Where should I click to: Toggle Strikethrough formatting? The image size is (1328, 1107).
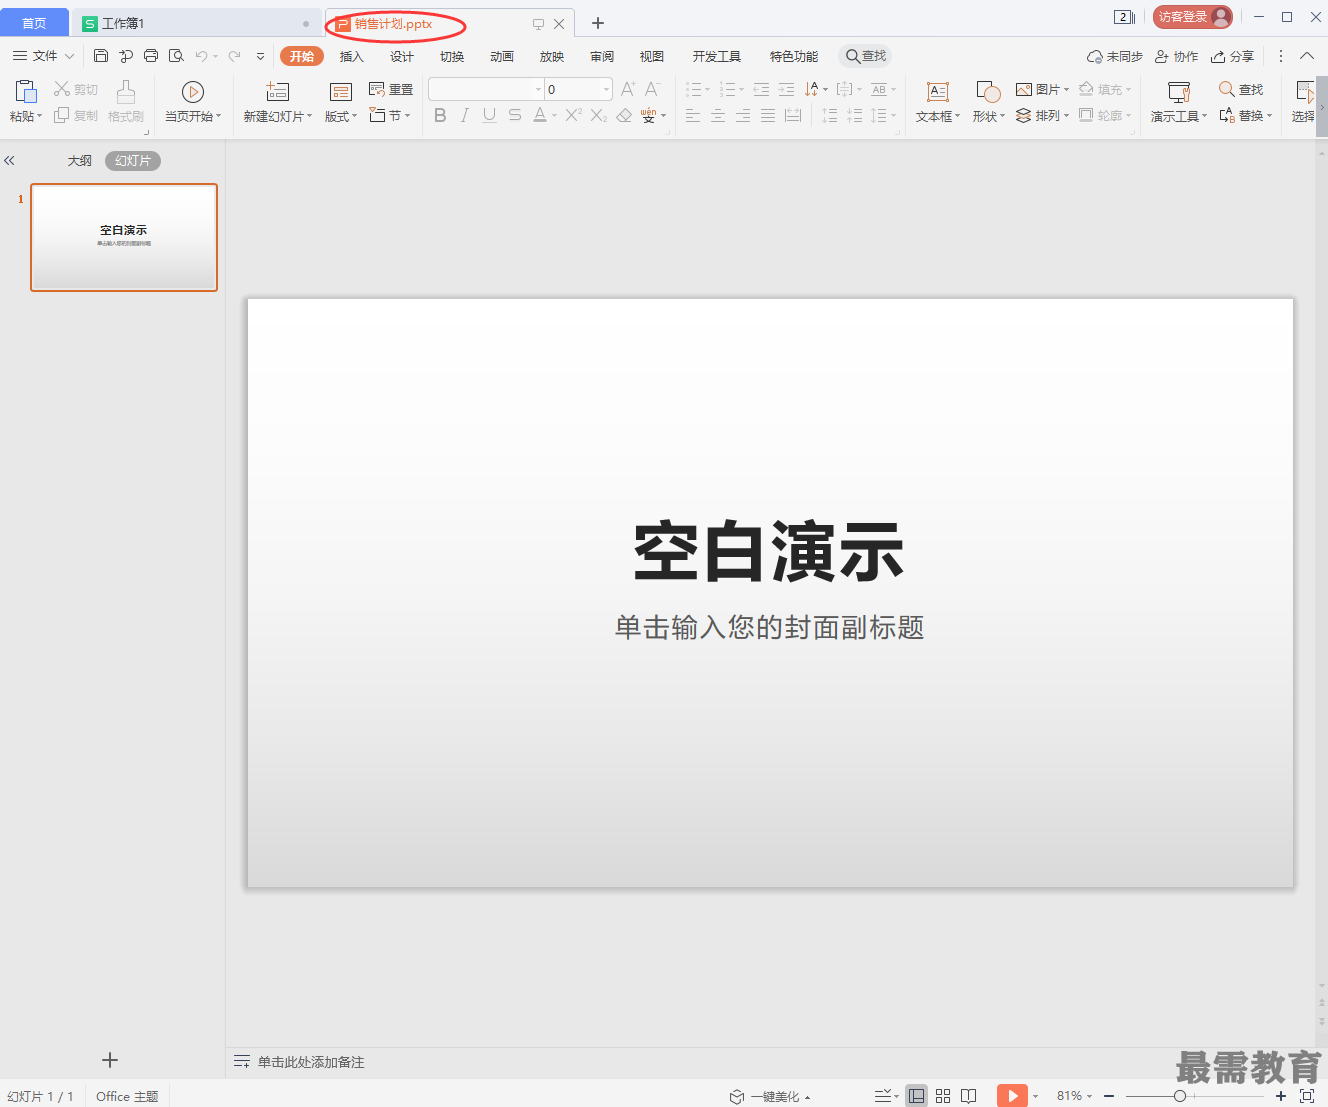click(514, 115)
